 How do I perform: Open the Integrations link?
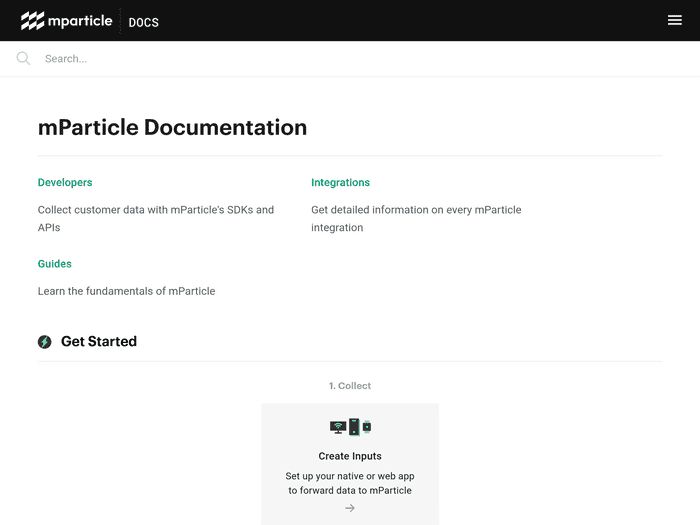(x=341, y=183)
